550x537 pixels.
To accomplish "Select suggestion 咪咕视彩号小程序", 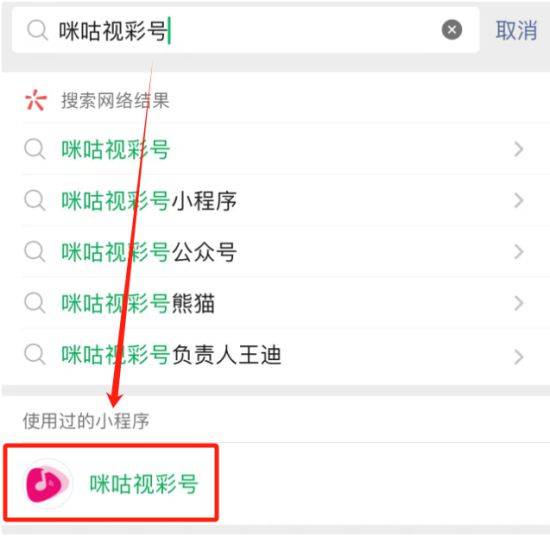I will pyautogui.click(x=275, y=200).
